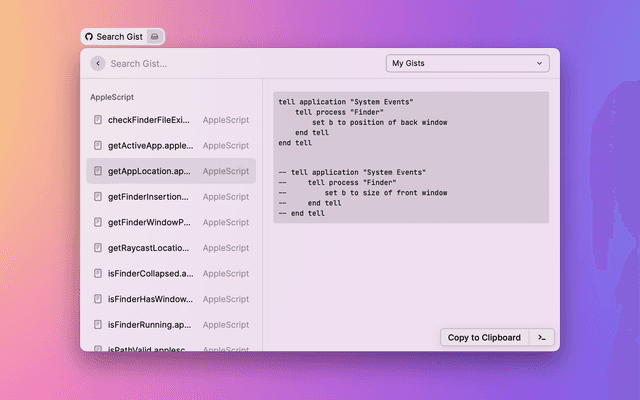Image resolution: width=640 pixels, height=400 pixels.
Task: Click the chevron arrow in My Gists selector
Action: click(540, 63)
